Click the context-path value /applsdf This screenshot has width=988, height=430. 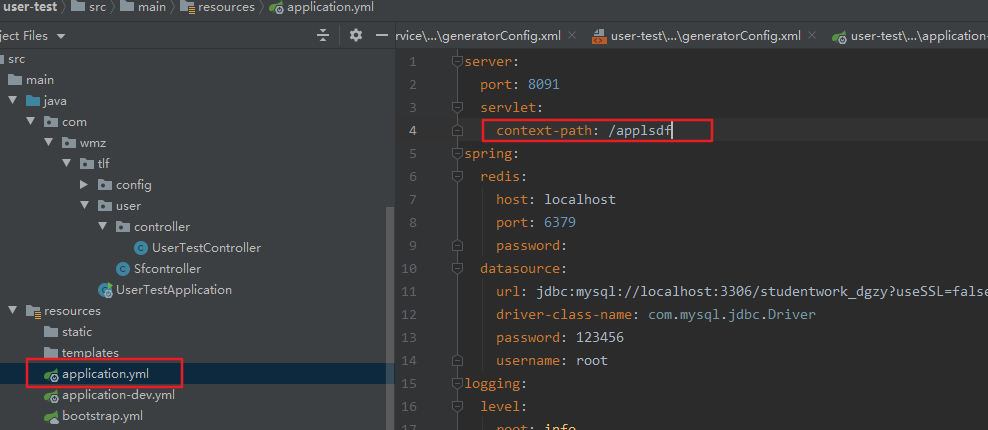coord(640,131)
